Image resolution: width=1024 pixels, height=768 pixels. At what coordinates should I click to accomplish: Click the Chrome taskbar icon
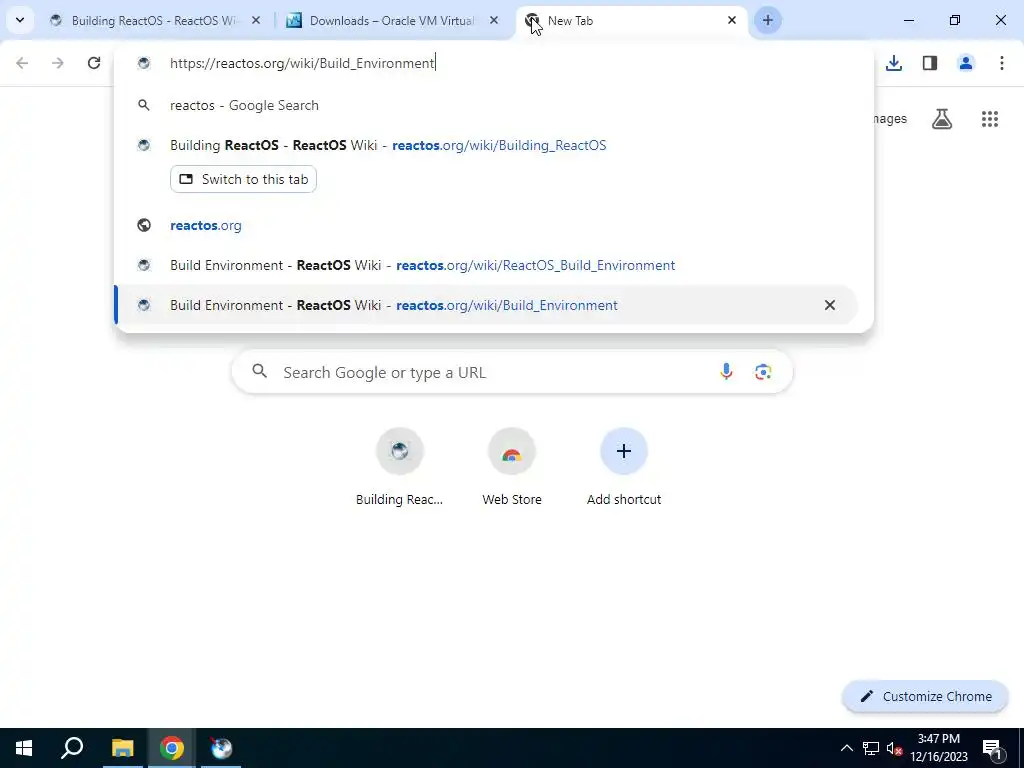(172, 748)
